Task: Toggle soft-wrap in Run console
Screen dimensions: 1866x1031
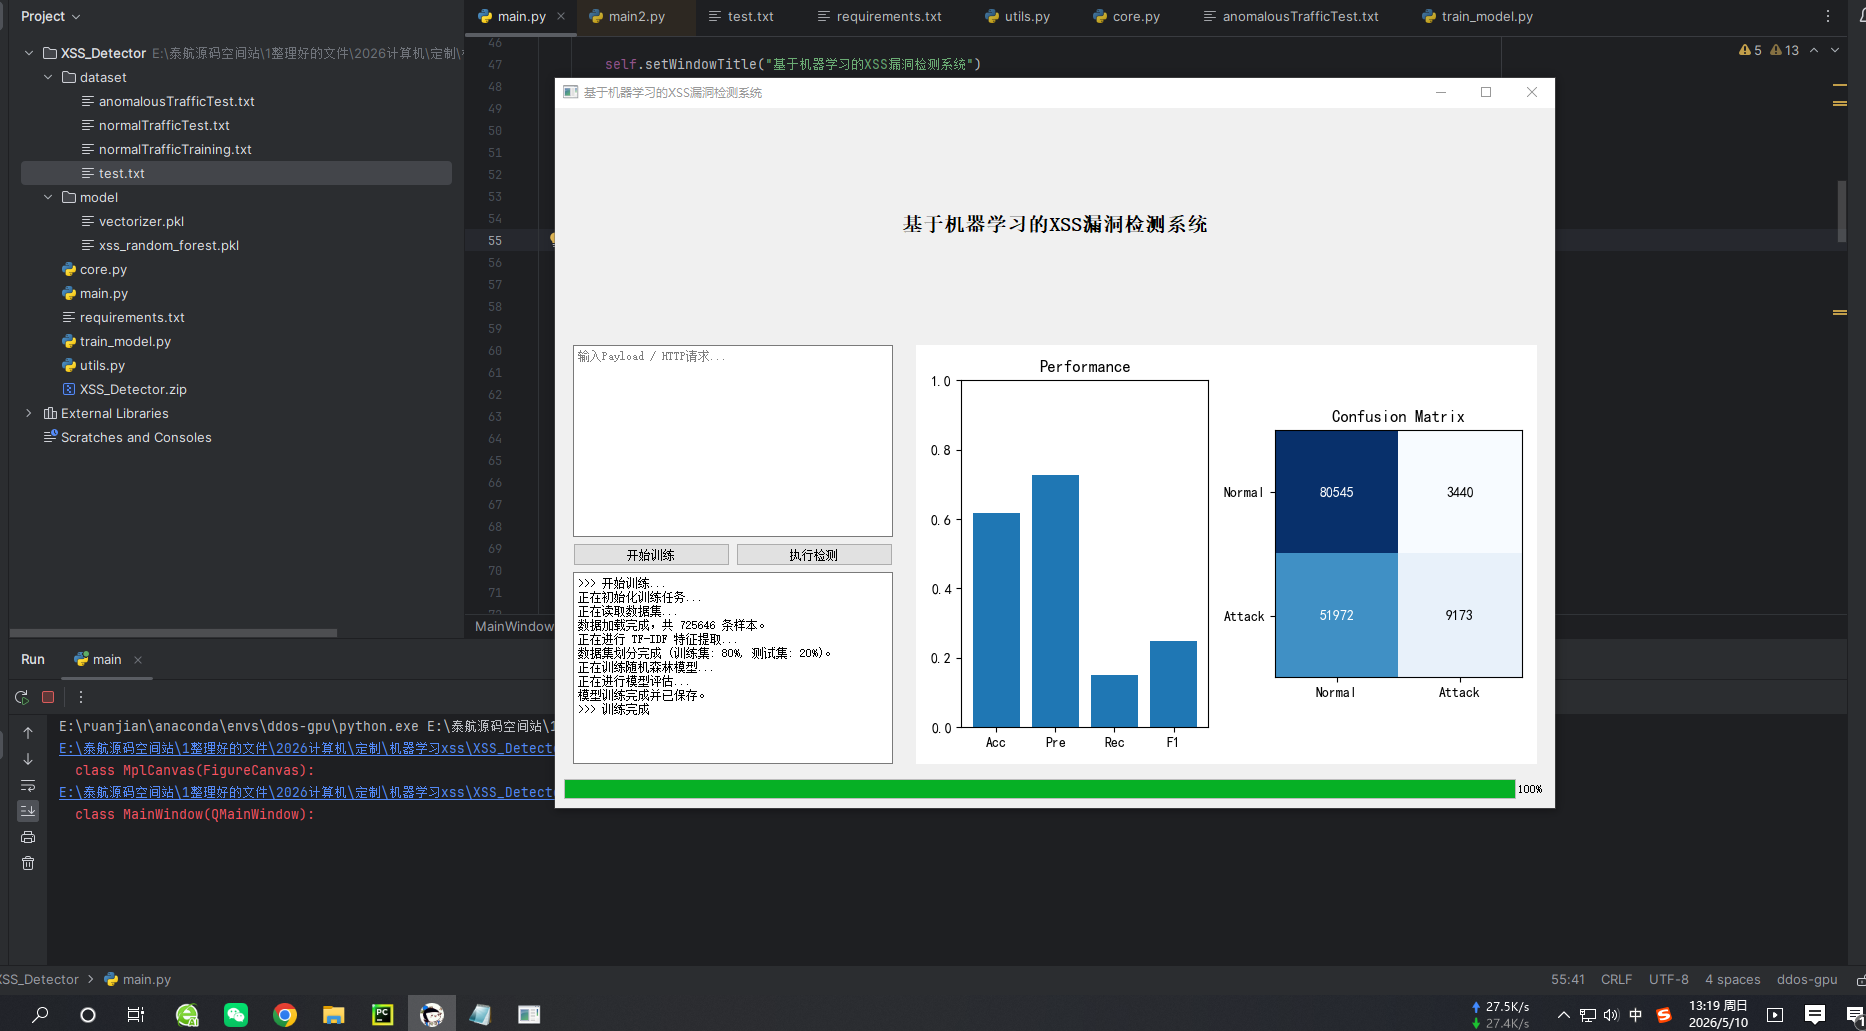Action: [x=28, y=785]
